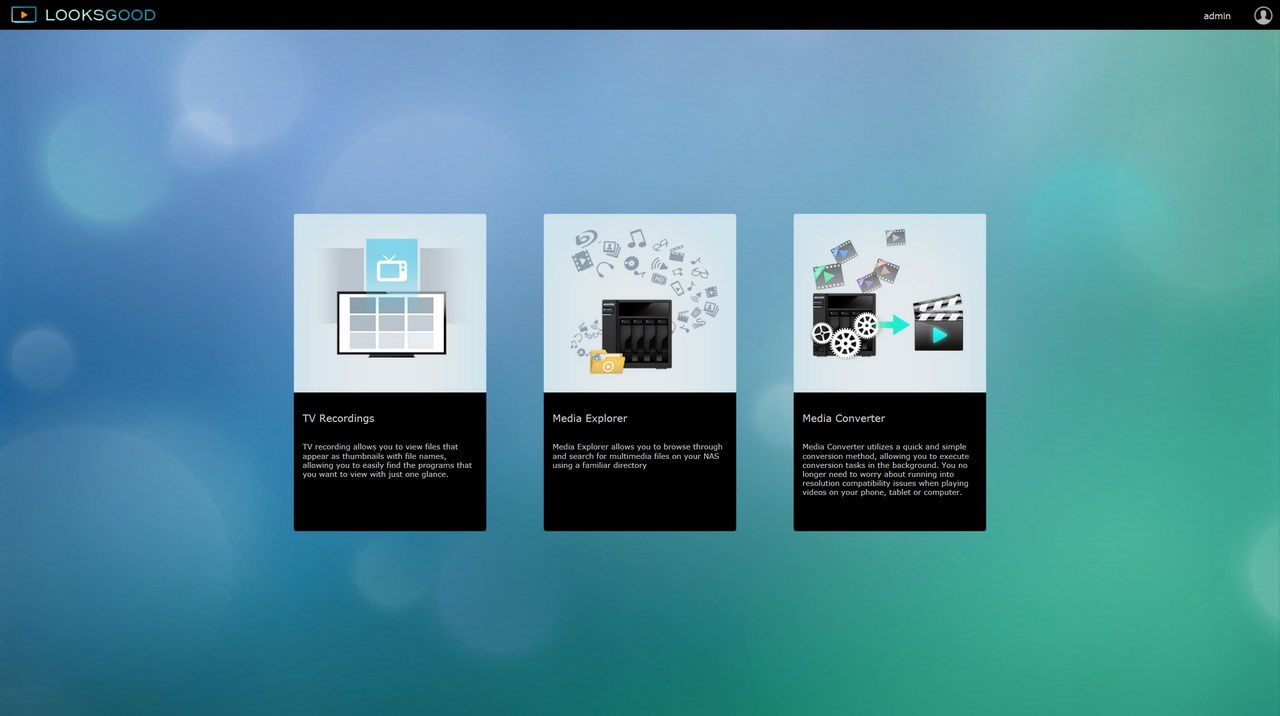
Task: Select the TV Recordings title
Action: (339, 418)
